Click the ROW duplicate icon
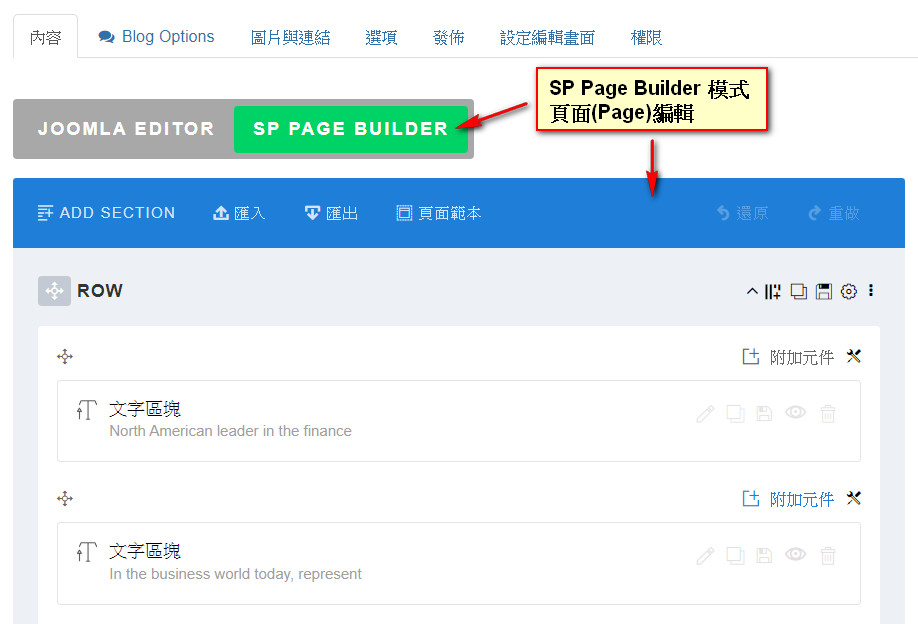The height and width of the screenshot is (624, 918). (x=799, y=291)
